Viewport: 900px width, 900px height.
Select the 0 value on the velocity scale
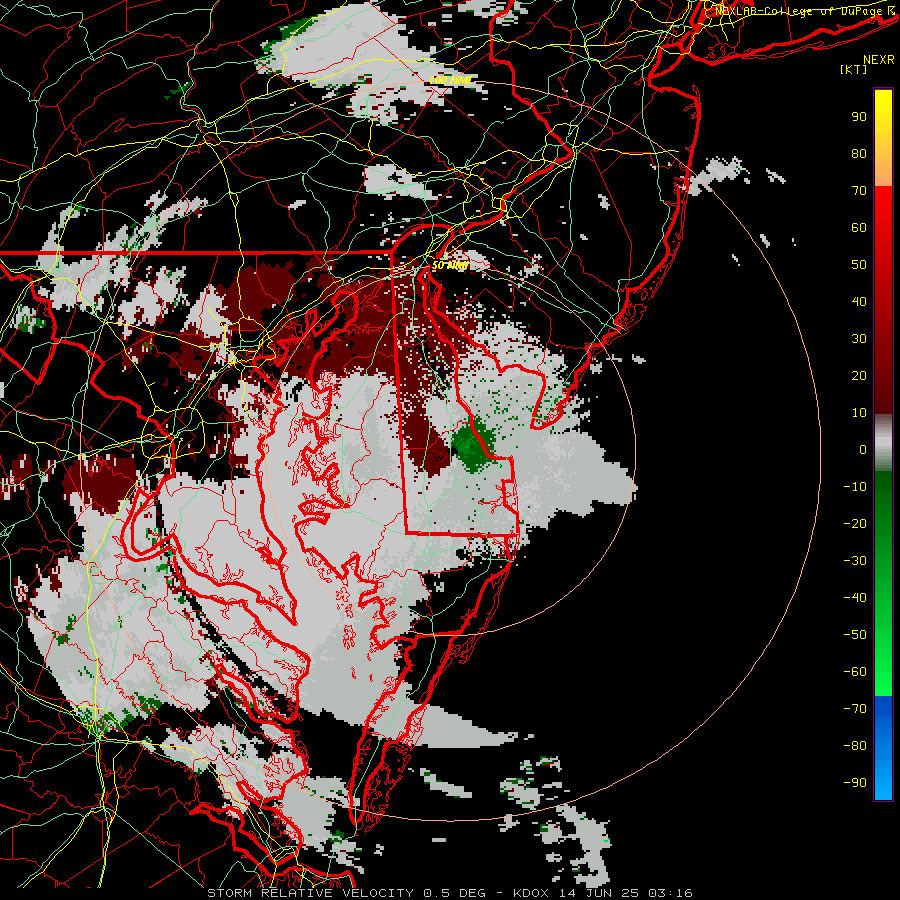tap(863, 449)
